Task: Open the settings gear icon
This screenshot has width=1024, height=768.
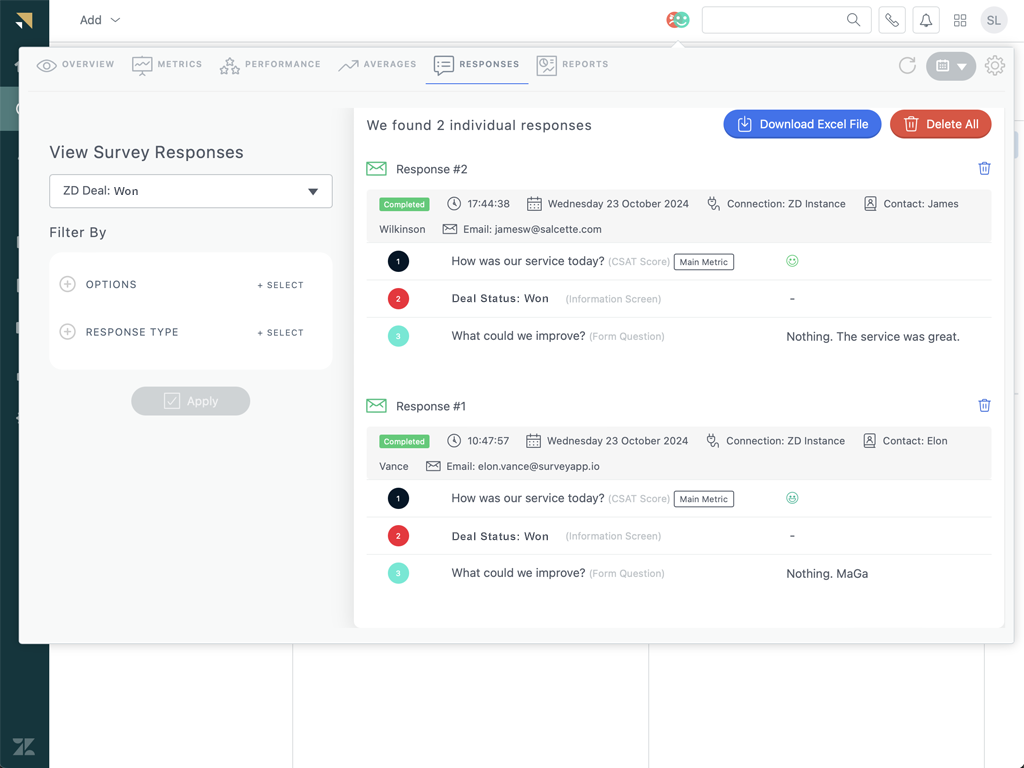Action: (994, 66)
